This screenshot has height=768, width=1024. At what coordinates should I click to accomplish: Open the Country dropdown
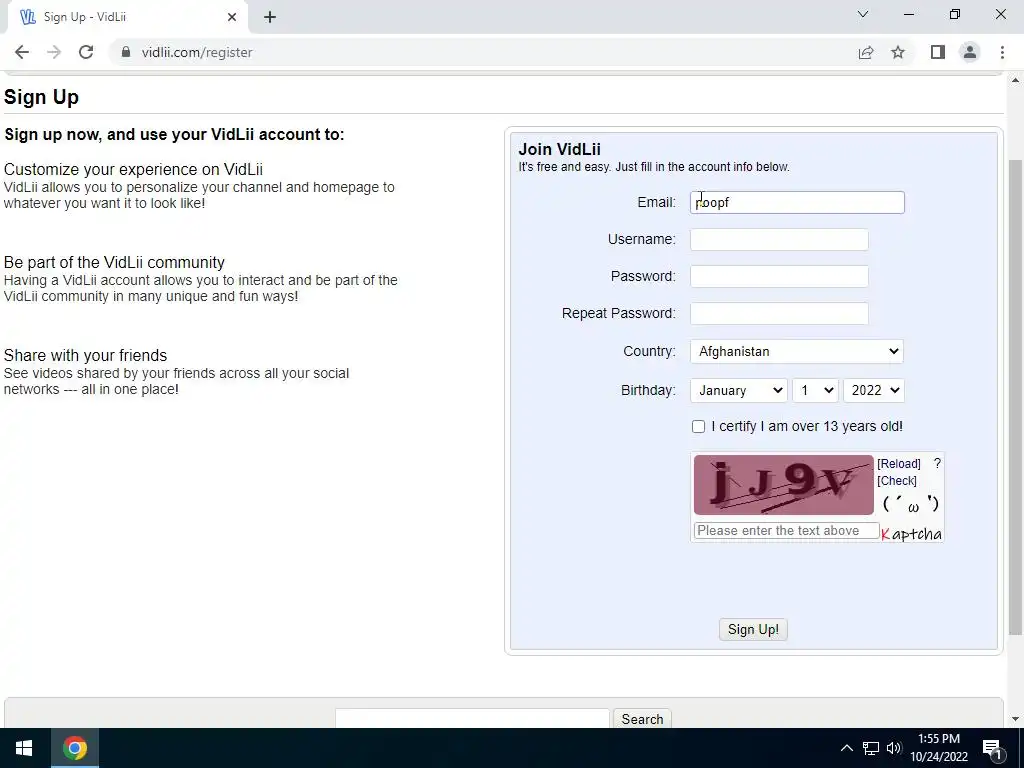[797, 351]
